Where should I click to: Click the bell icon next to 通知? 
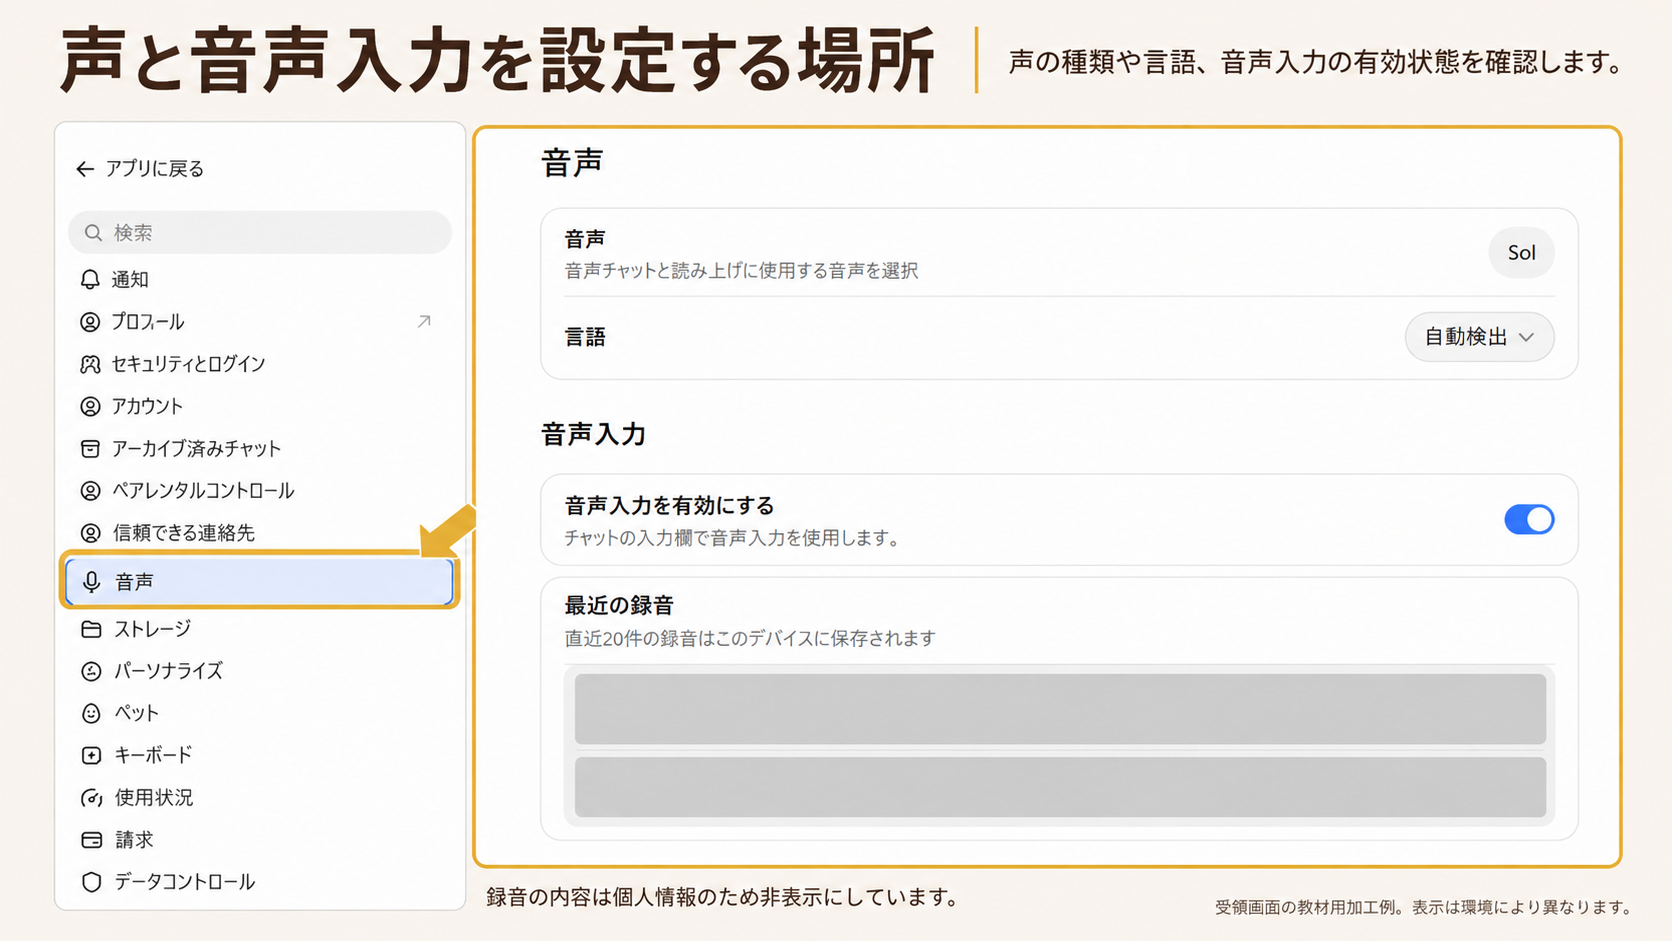click(90, 279)
